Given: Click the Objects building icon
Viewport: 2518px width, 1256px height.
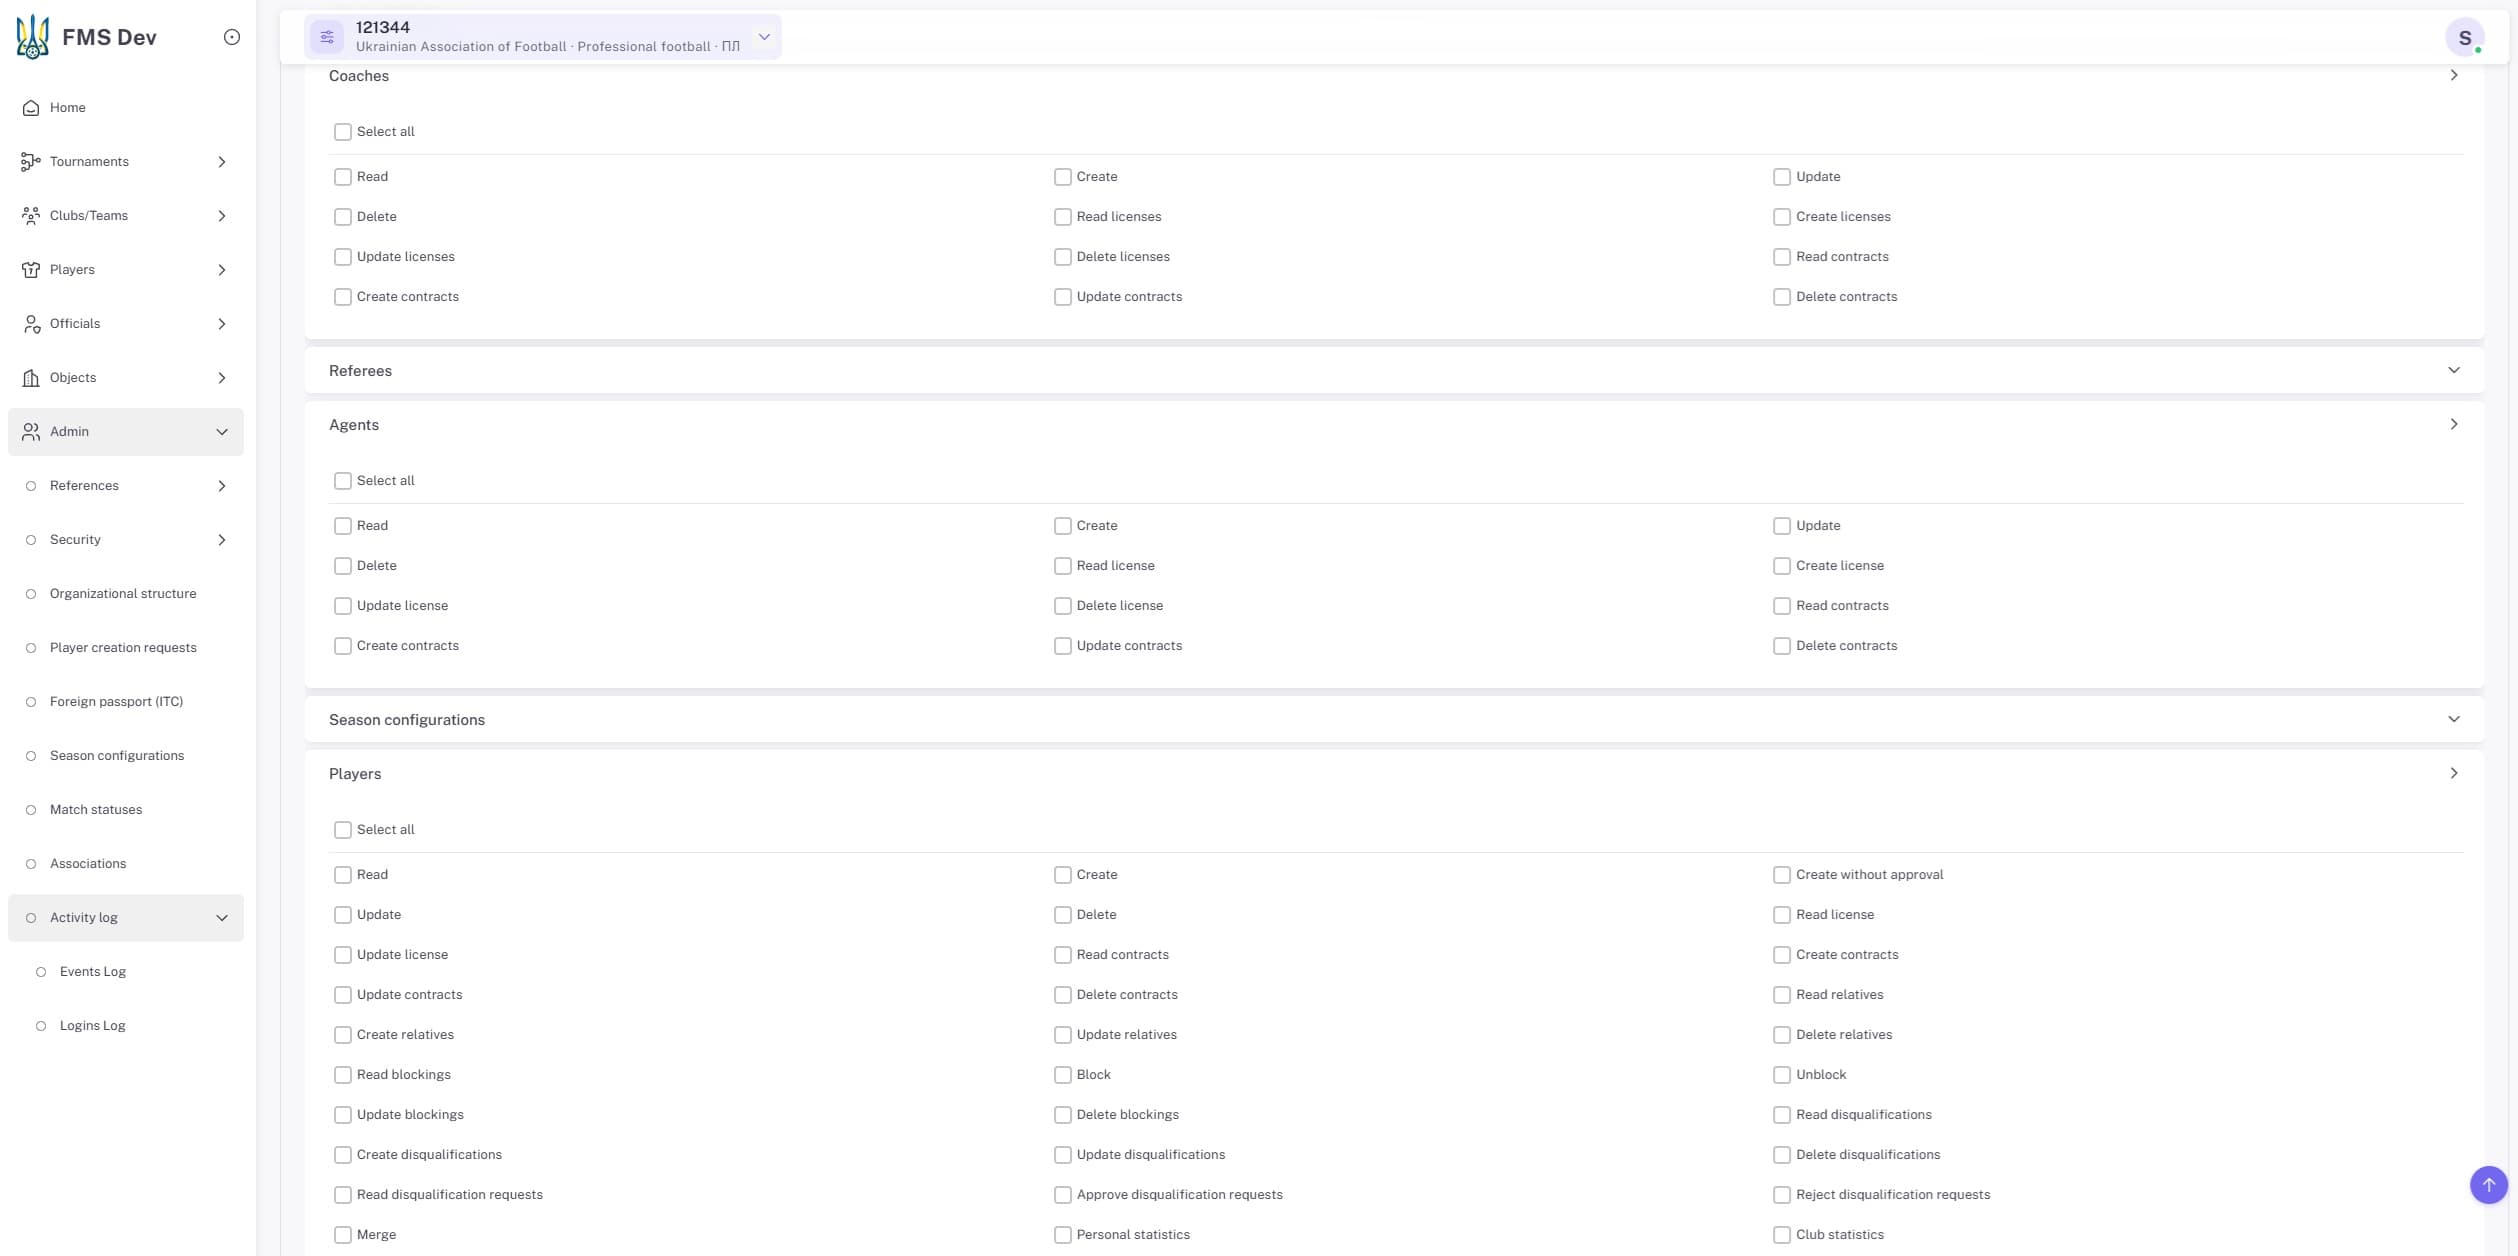Looking at the screenshot, I should (31, 378).
